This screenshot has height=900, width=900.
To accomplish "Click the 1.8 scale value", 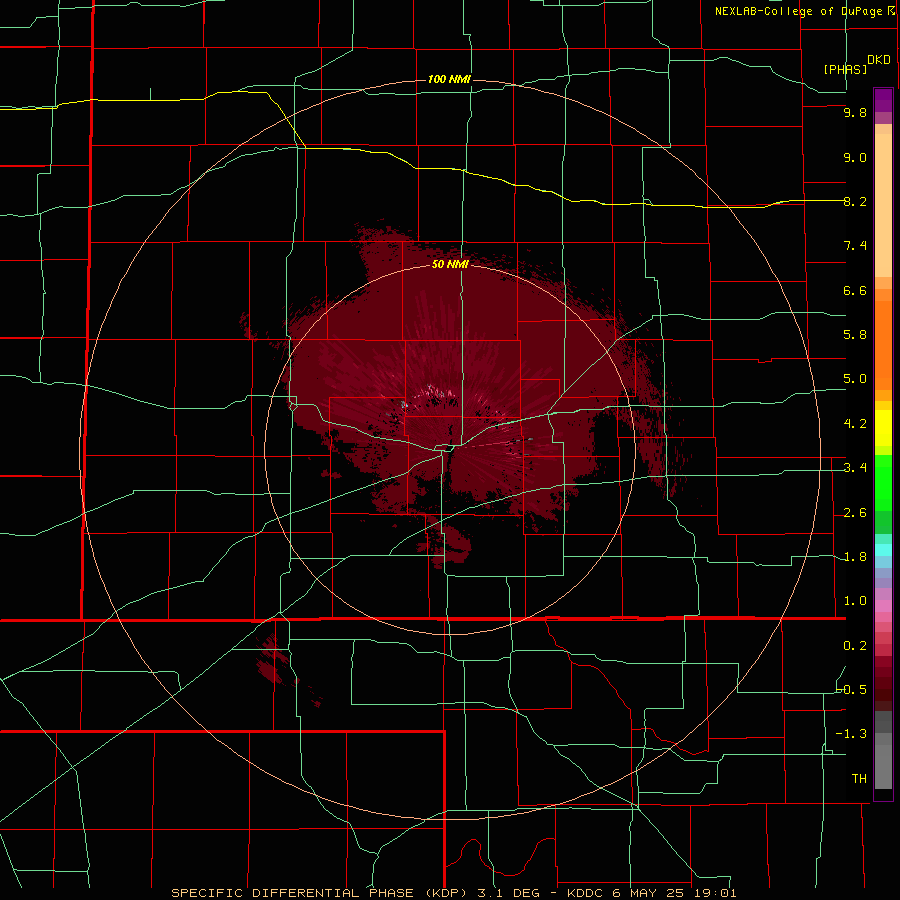I will (x=855, y=556).
